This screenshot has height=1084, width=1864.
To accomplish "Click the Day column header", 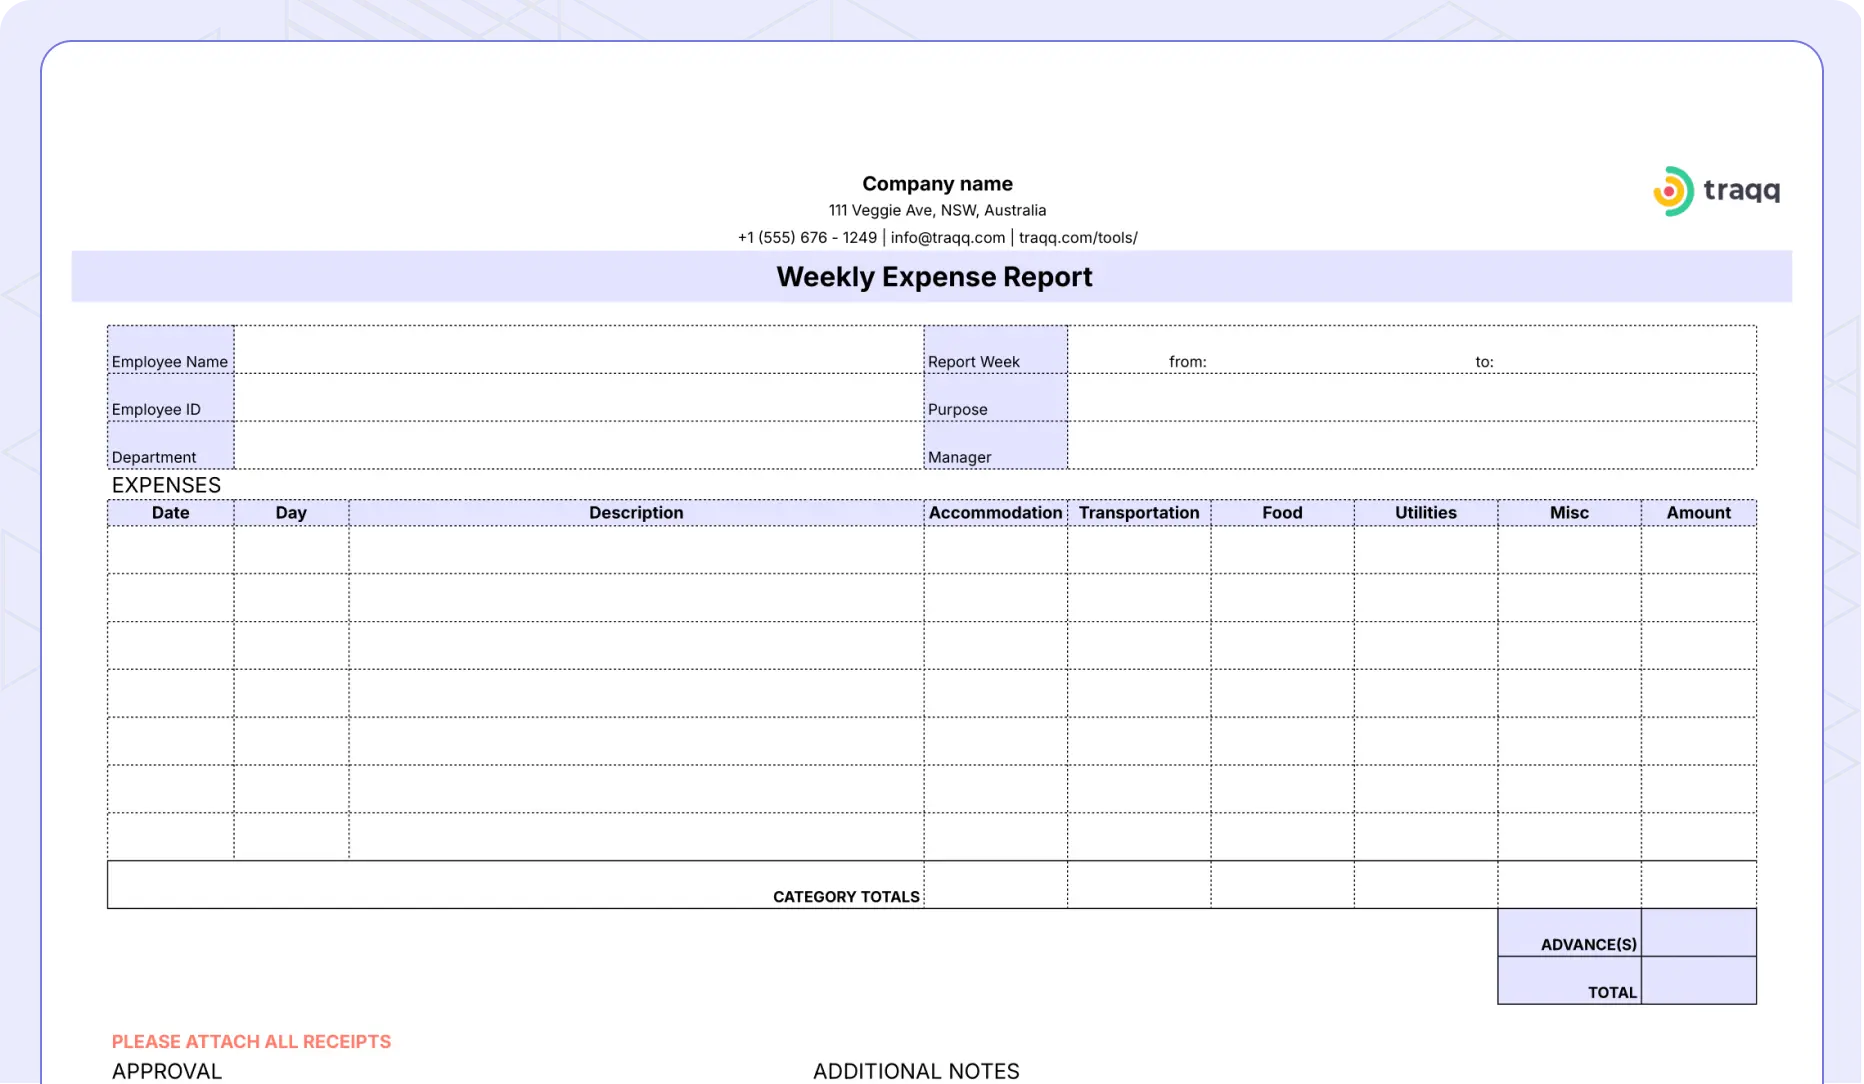I will [x=291, y=513].
